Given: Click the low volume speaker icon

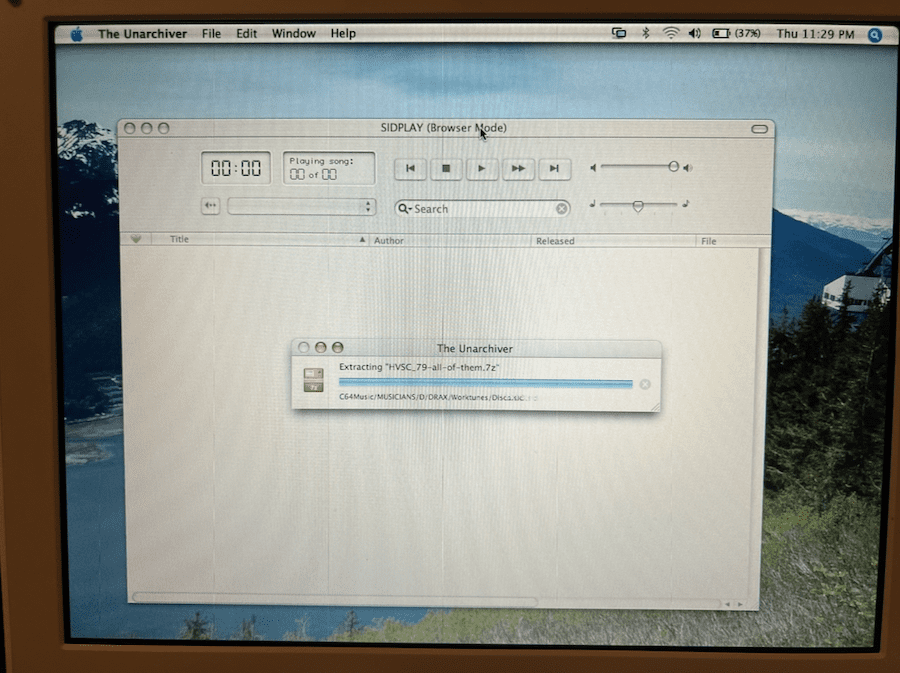Looking at the screenshot, I should [x=593, y=168].
